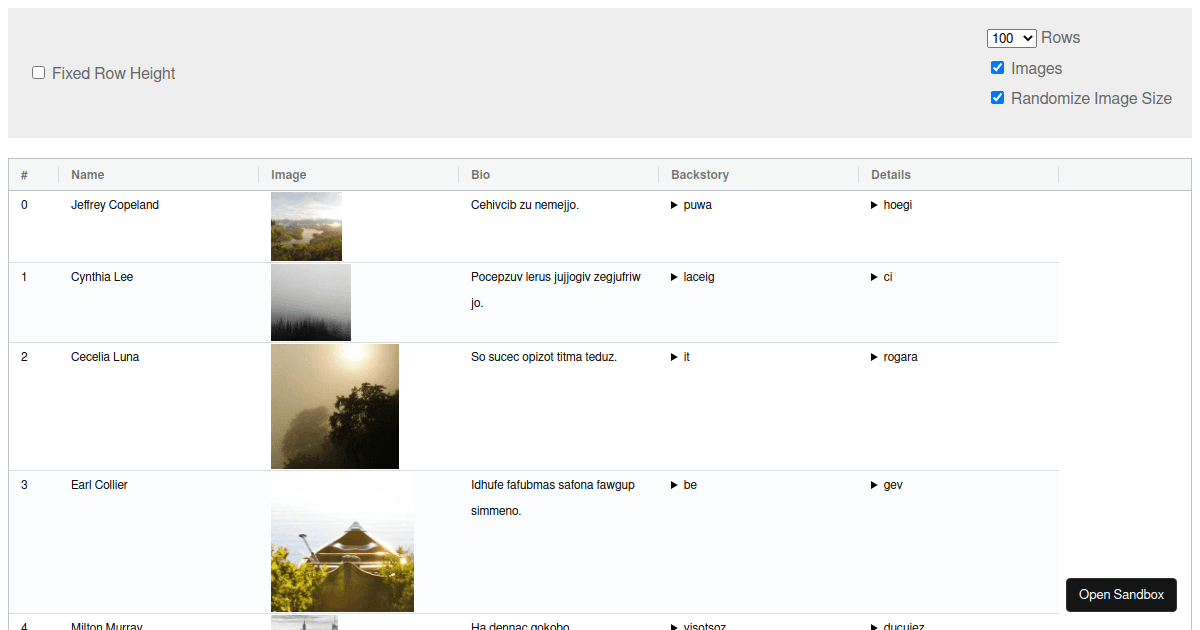
Task: Expand the 'it' backstory disclosure
Action: pyautogui.click(x=680, y=357)
